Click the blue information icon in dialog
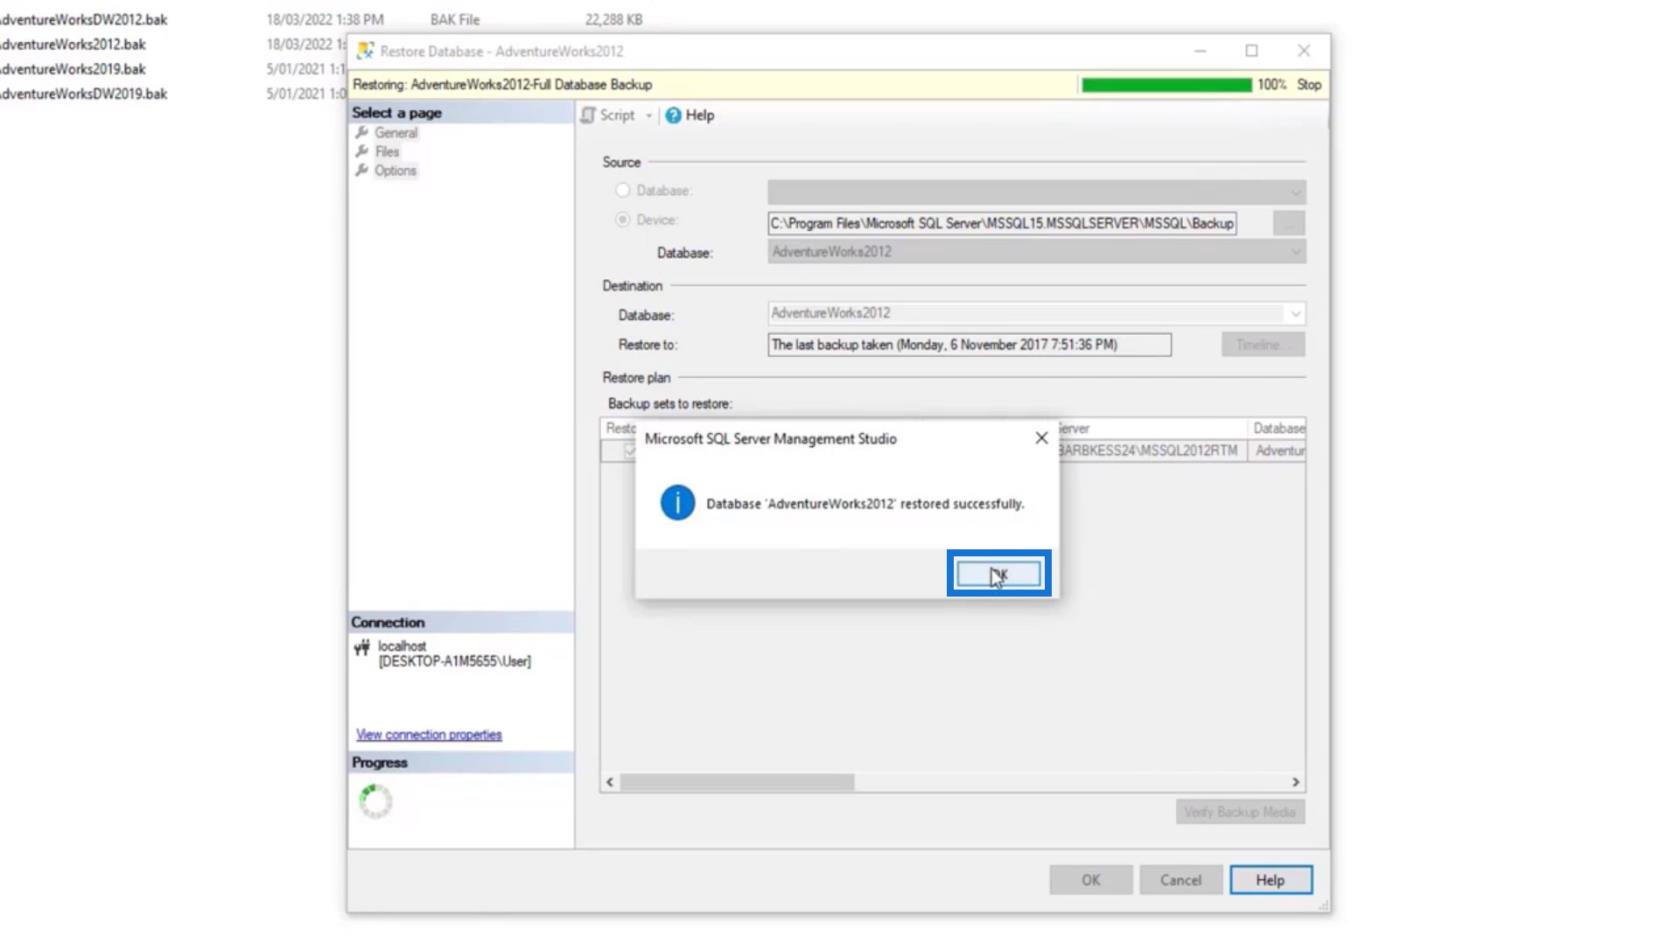1680x943 pixels. click(x=677, y=503)
